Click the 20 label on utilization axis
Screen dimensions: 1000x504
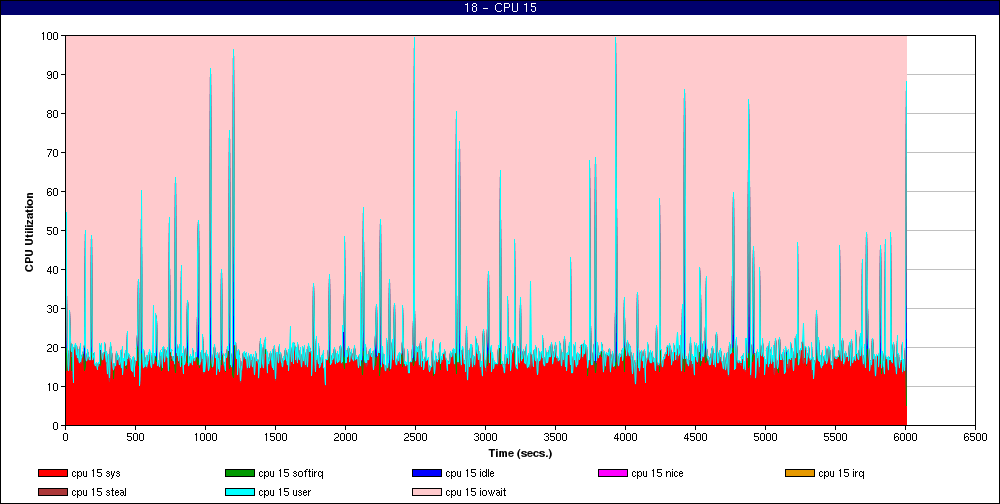tap(53, 347)
